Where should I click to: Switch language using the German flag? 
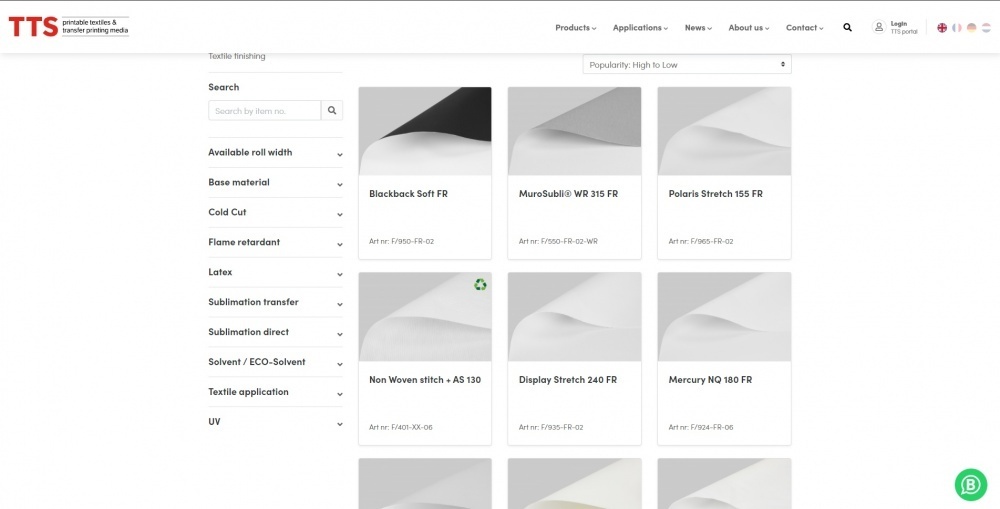[971, 27]
